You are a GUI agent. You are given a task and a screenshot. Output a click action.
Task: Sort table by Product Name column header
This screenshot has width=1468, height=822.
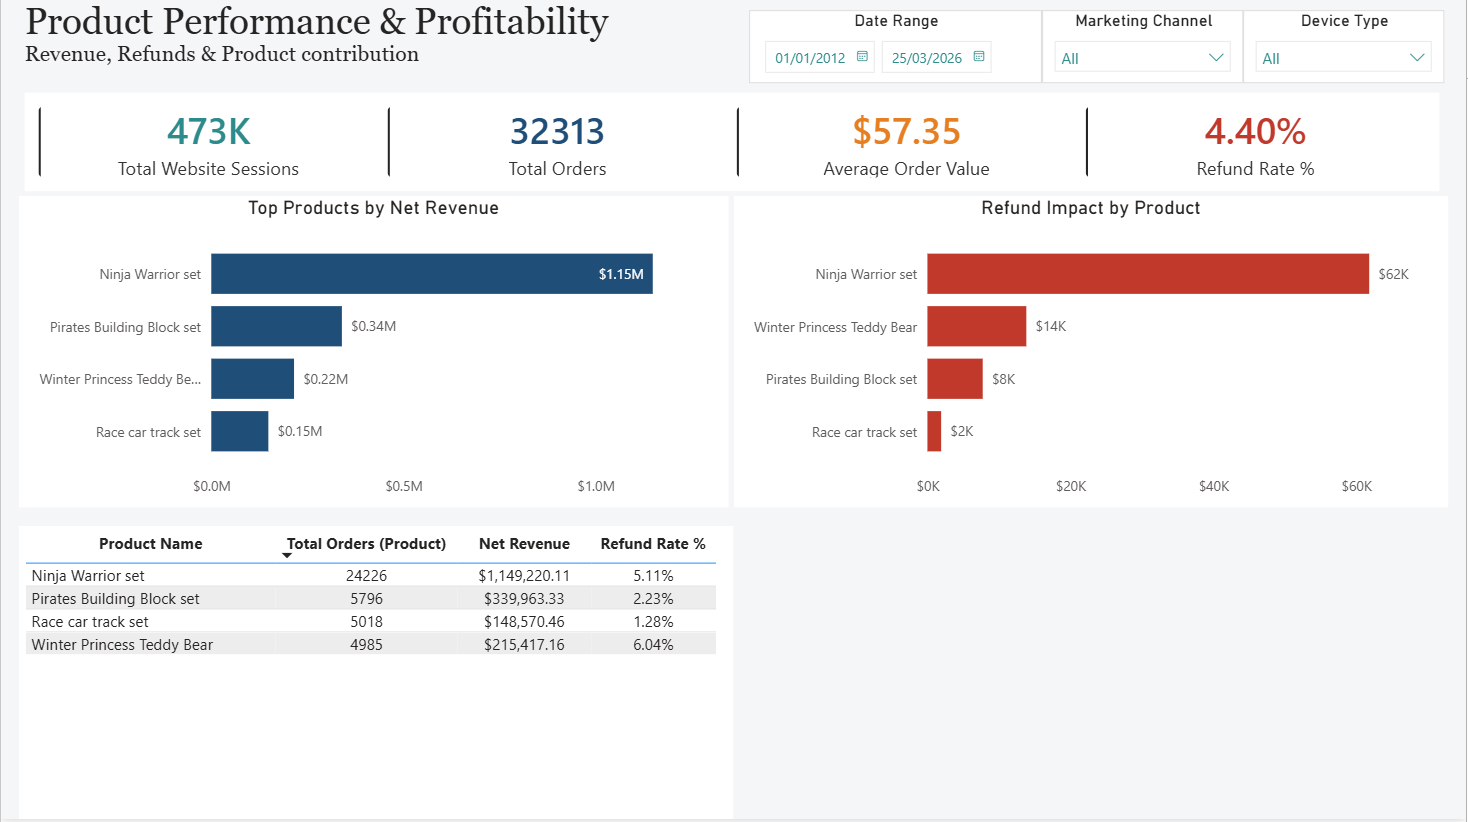click(x=150, y=544)
